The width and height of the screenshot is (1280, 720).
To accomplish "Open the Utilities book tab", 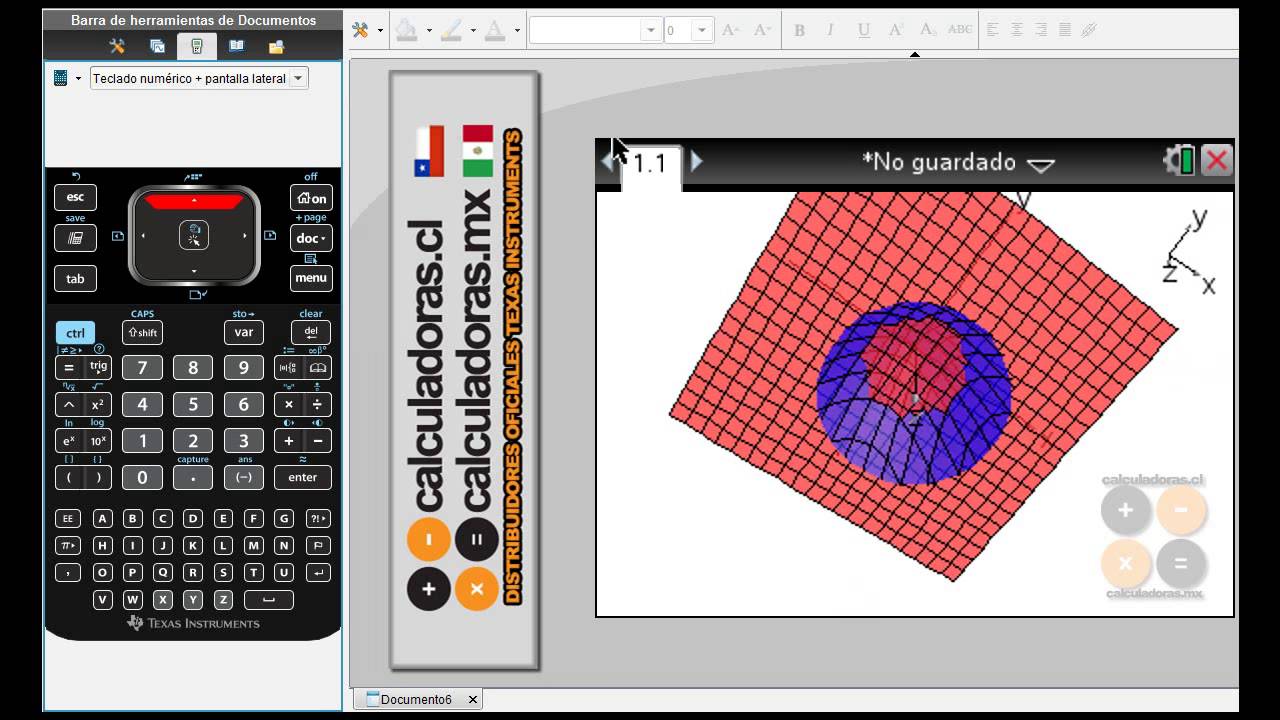I will tap(236, 46).
